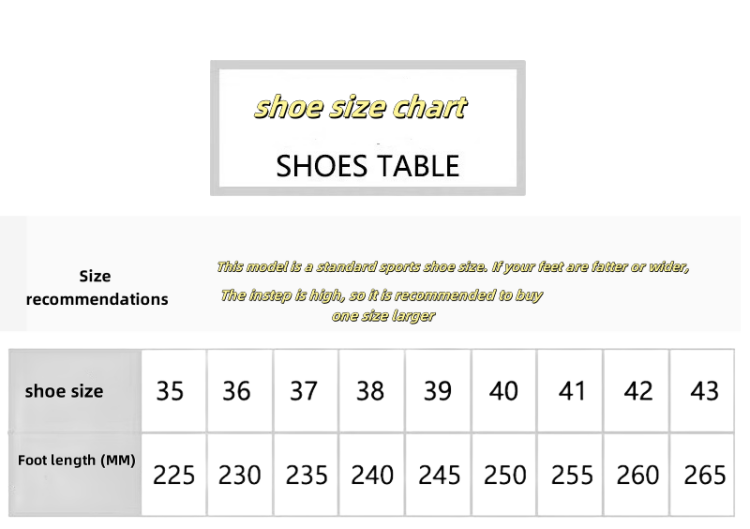Select the 230 foot length cell
Viewport: 750px width, 529px height.
pyautogui.click(x=240, y=474)
